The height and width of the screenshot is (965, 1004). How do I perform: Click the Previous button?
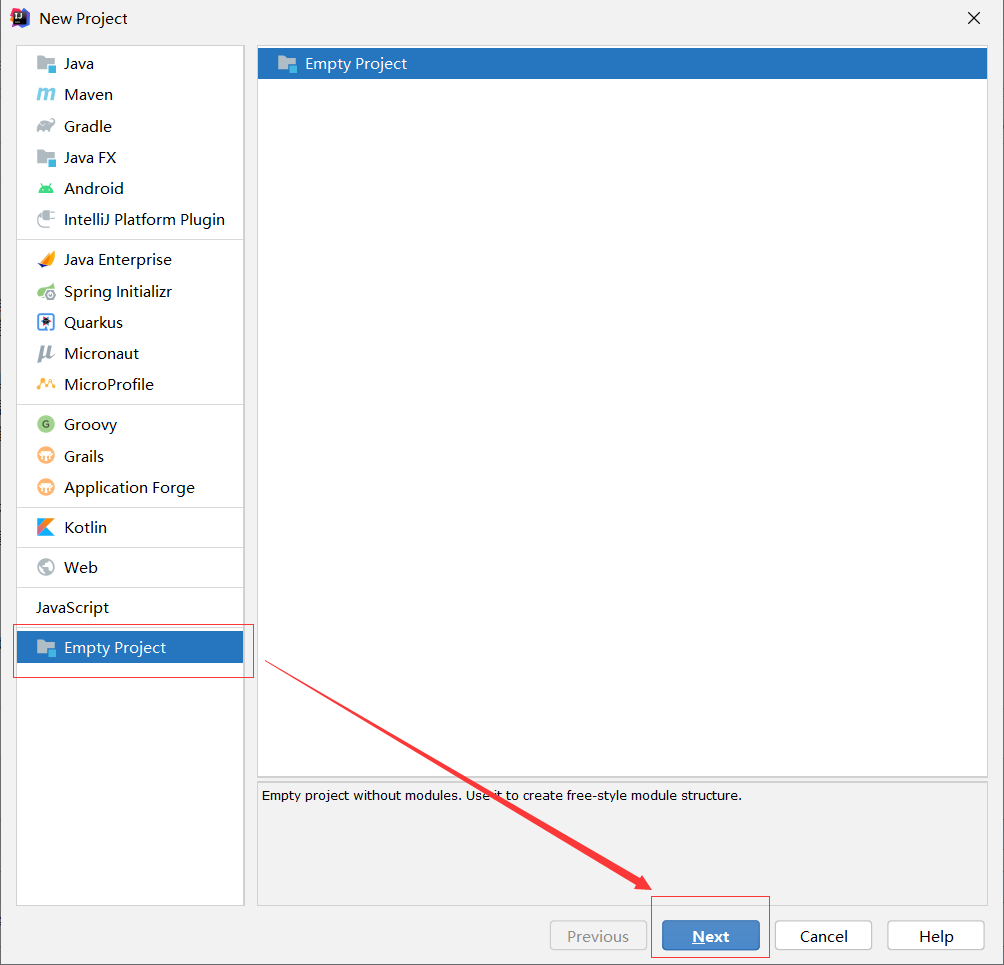[598, 936]
